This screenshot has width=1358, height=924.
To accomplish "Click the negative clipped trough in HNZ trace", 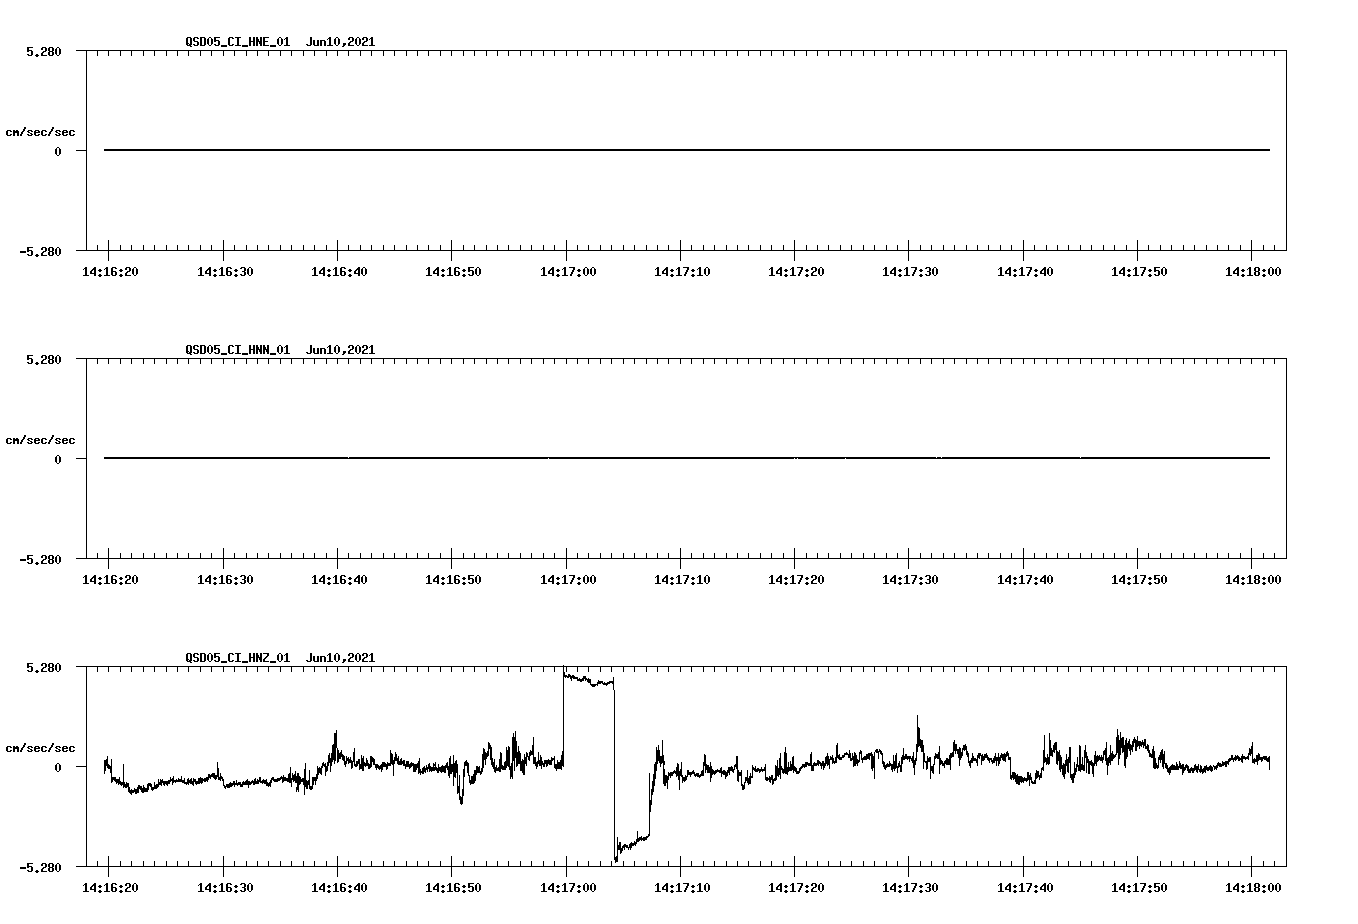I will (x=632, y=844).
